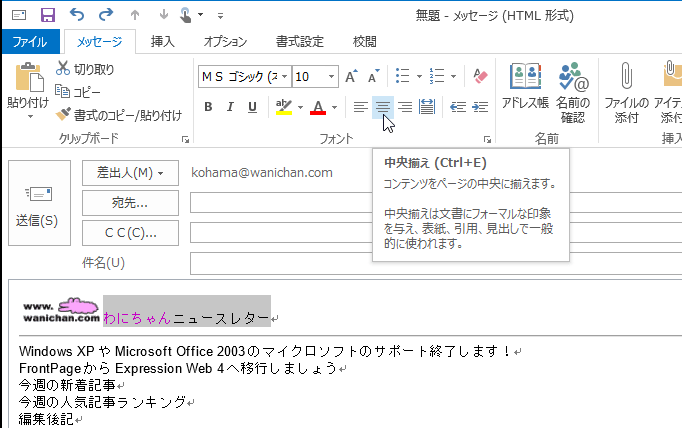Click the Save icon in quick access toolbar
682x428 pixels.
click(x=48, y=15)
